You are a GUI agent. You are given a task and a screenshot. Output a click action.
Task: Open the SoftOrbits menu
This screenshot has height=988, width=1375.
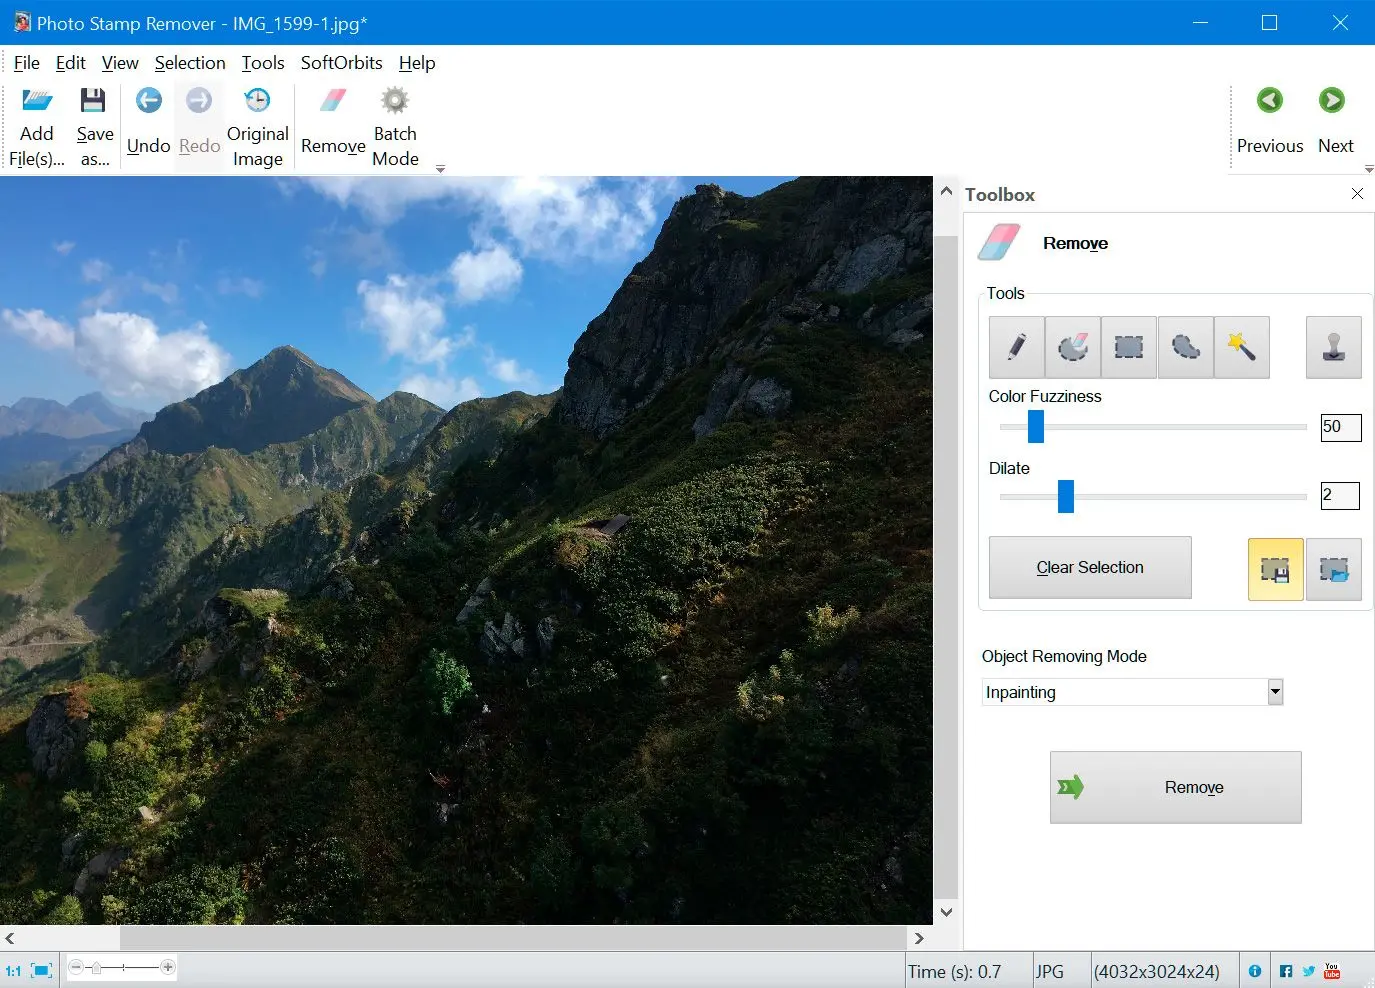[x=341, y=63]
